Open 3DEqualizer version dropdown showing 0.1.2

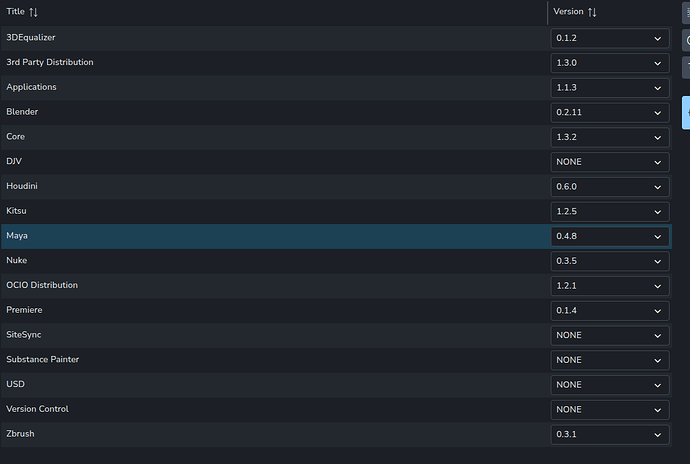coord(610,38)
